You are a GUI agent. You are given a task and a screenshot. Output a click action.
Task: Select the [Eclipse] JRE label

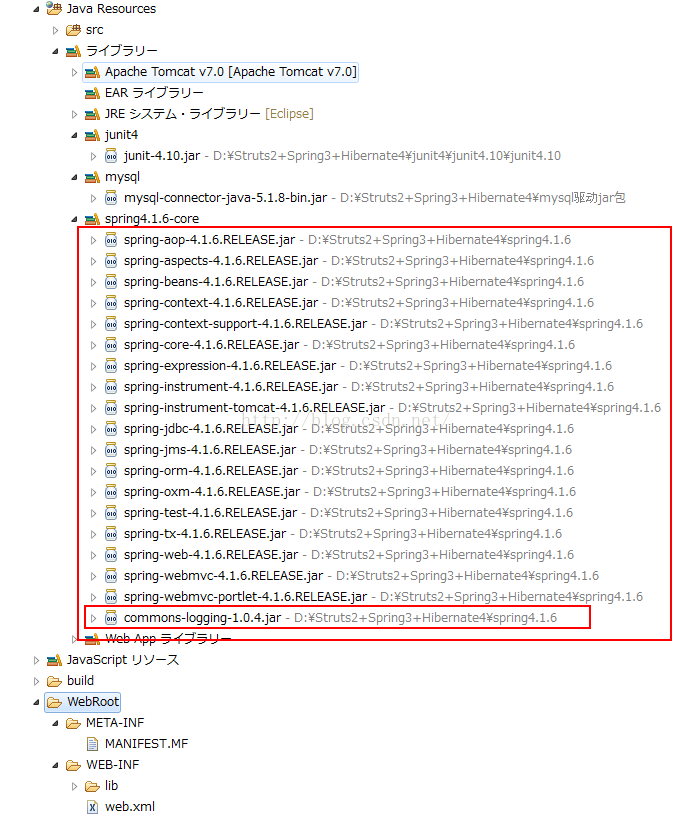(x=289, y=114)
